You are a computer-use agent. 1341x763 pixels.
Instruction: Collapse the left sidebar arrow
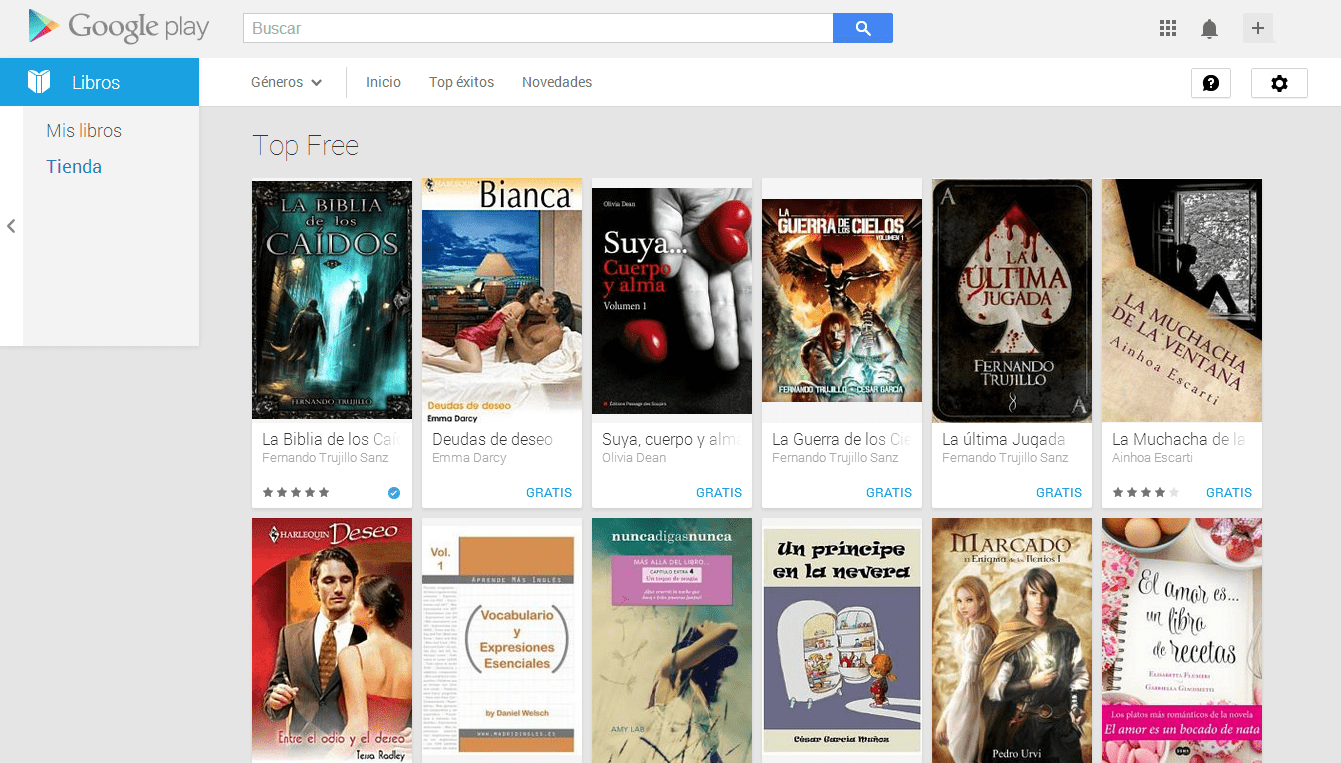[11, 226]
